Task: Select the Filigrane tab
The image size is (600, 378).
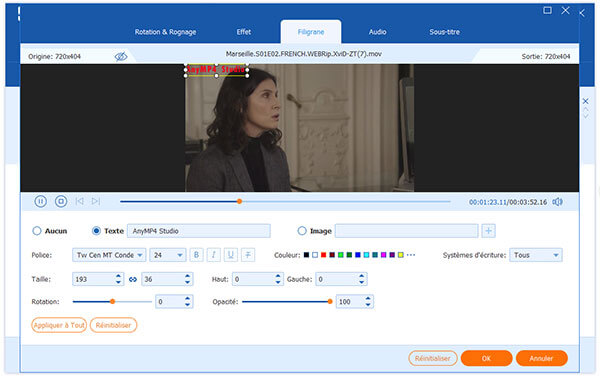Action: pyautogui.click(x=311, y=32)
